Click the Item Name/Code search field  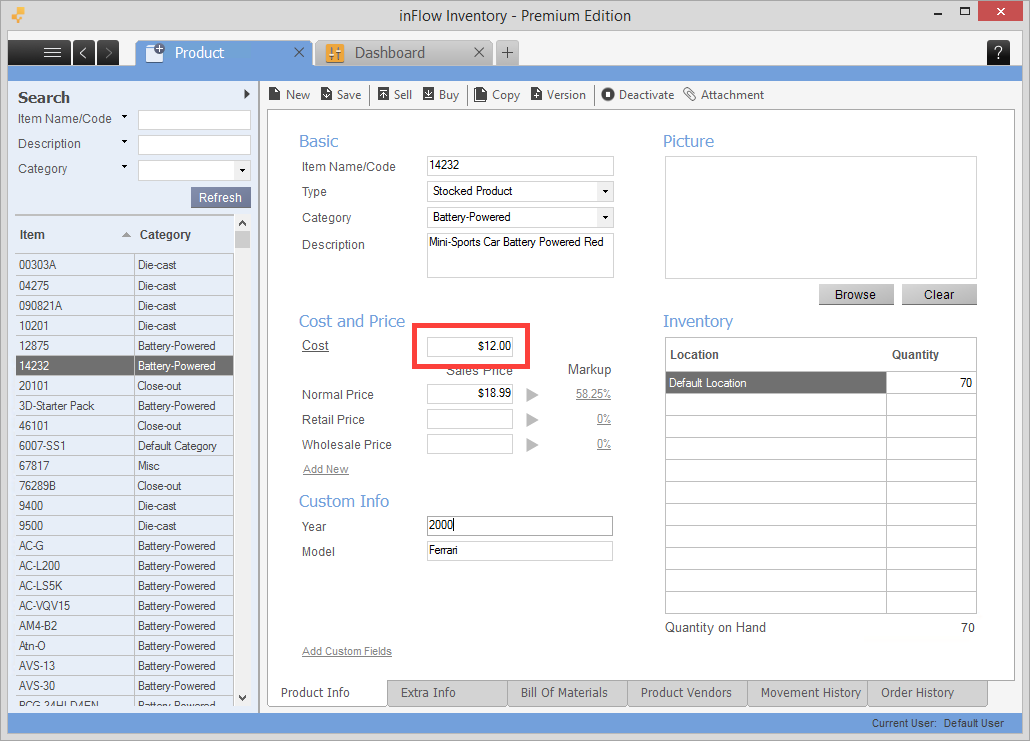point(194,120)
